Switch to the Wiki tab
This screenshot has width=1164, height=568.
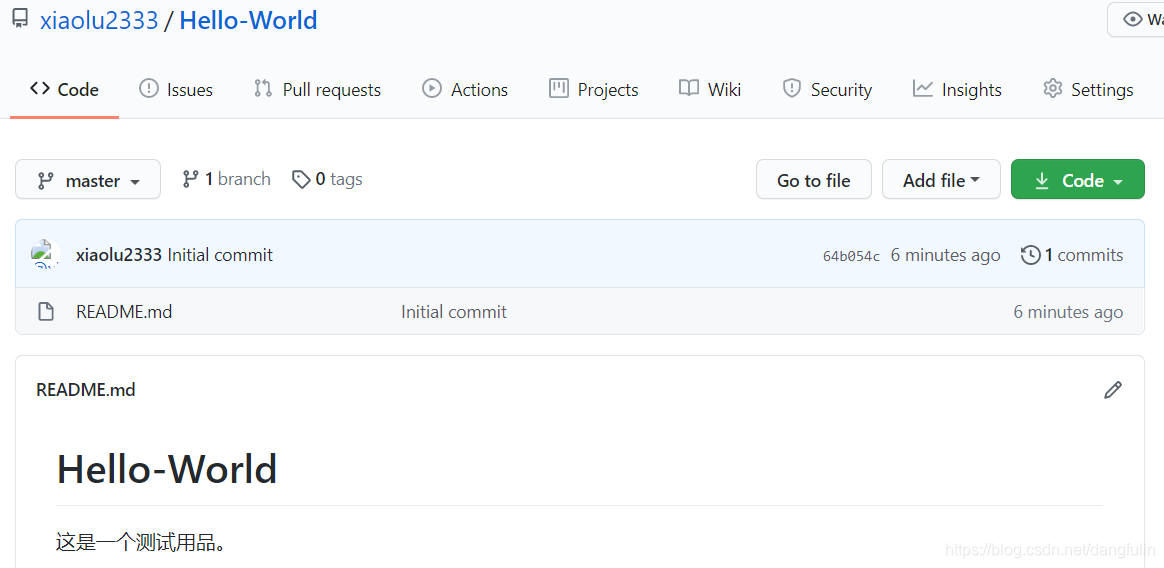point(710,90)
